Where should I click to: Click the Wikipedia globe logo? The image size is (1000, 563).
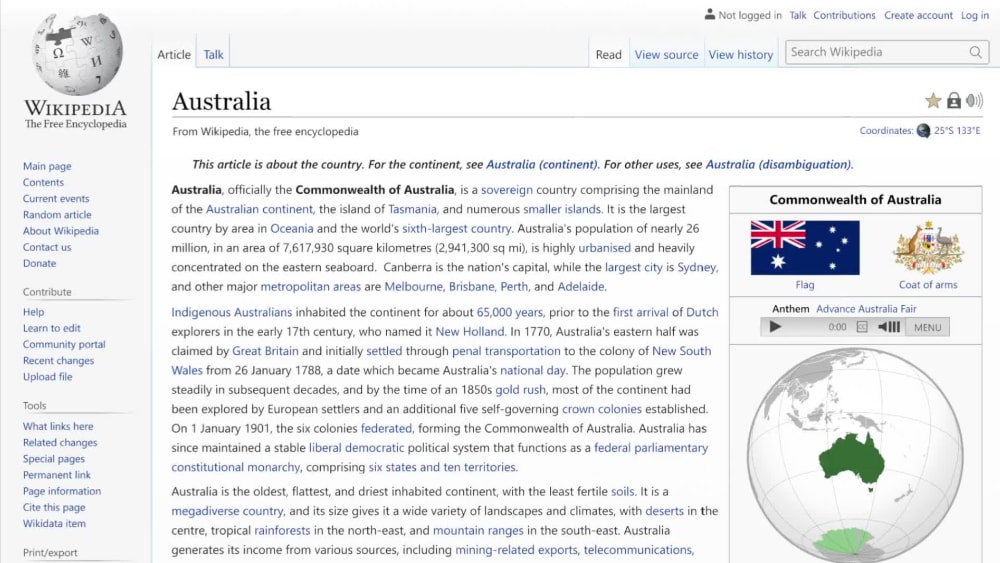pos(77,54)
